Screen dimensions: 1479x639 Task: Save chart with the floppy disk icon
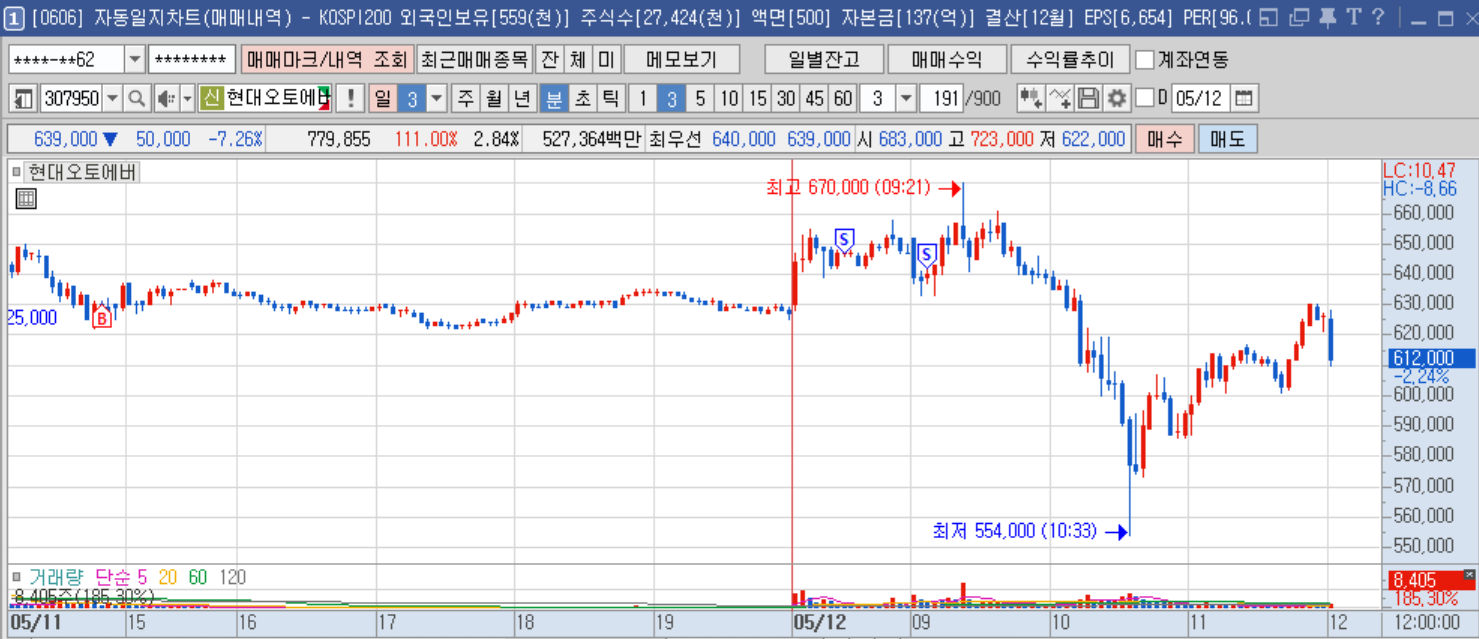pos(1089,98)
